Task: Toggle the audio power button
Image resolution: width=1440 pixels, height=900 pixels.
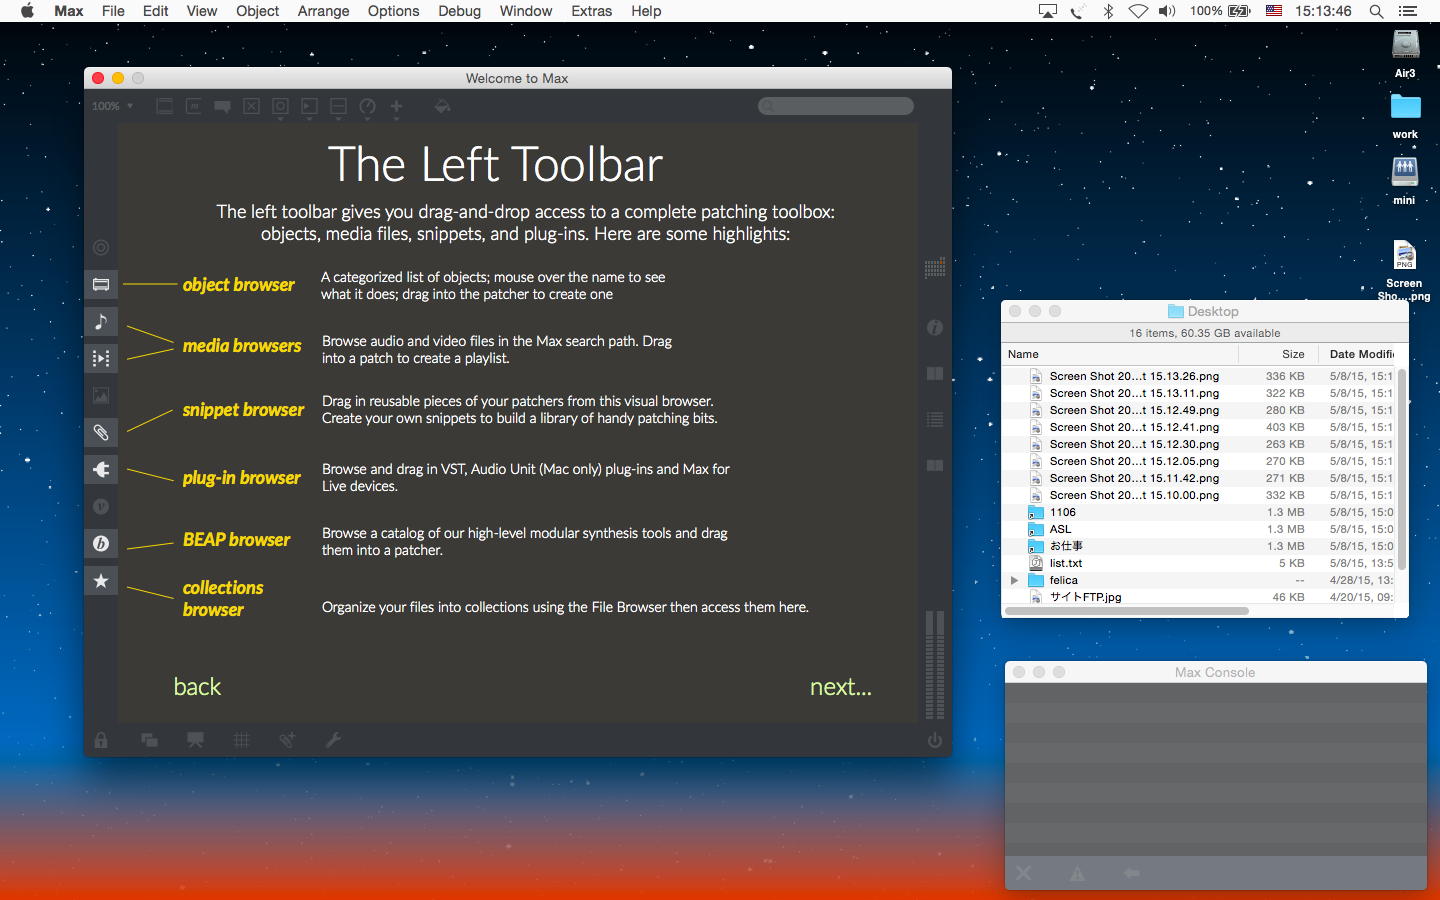Action: tap(934, 740)
